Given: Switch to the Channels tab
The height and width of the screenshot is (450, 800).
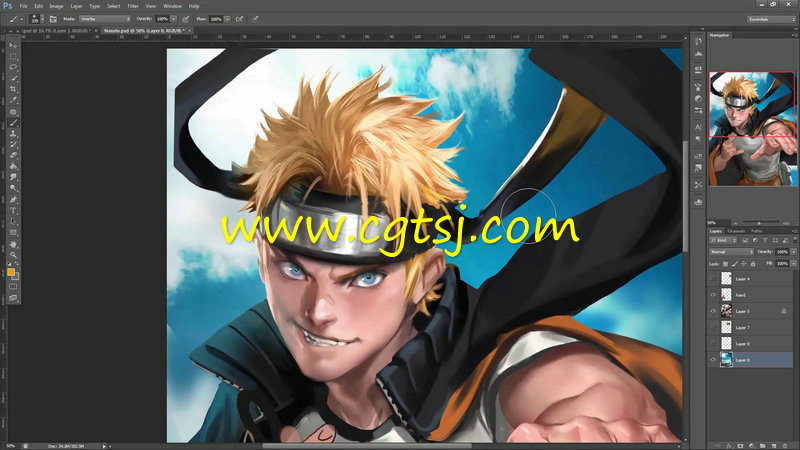Looking at the screenshot, I should (736, 231).
